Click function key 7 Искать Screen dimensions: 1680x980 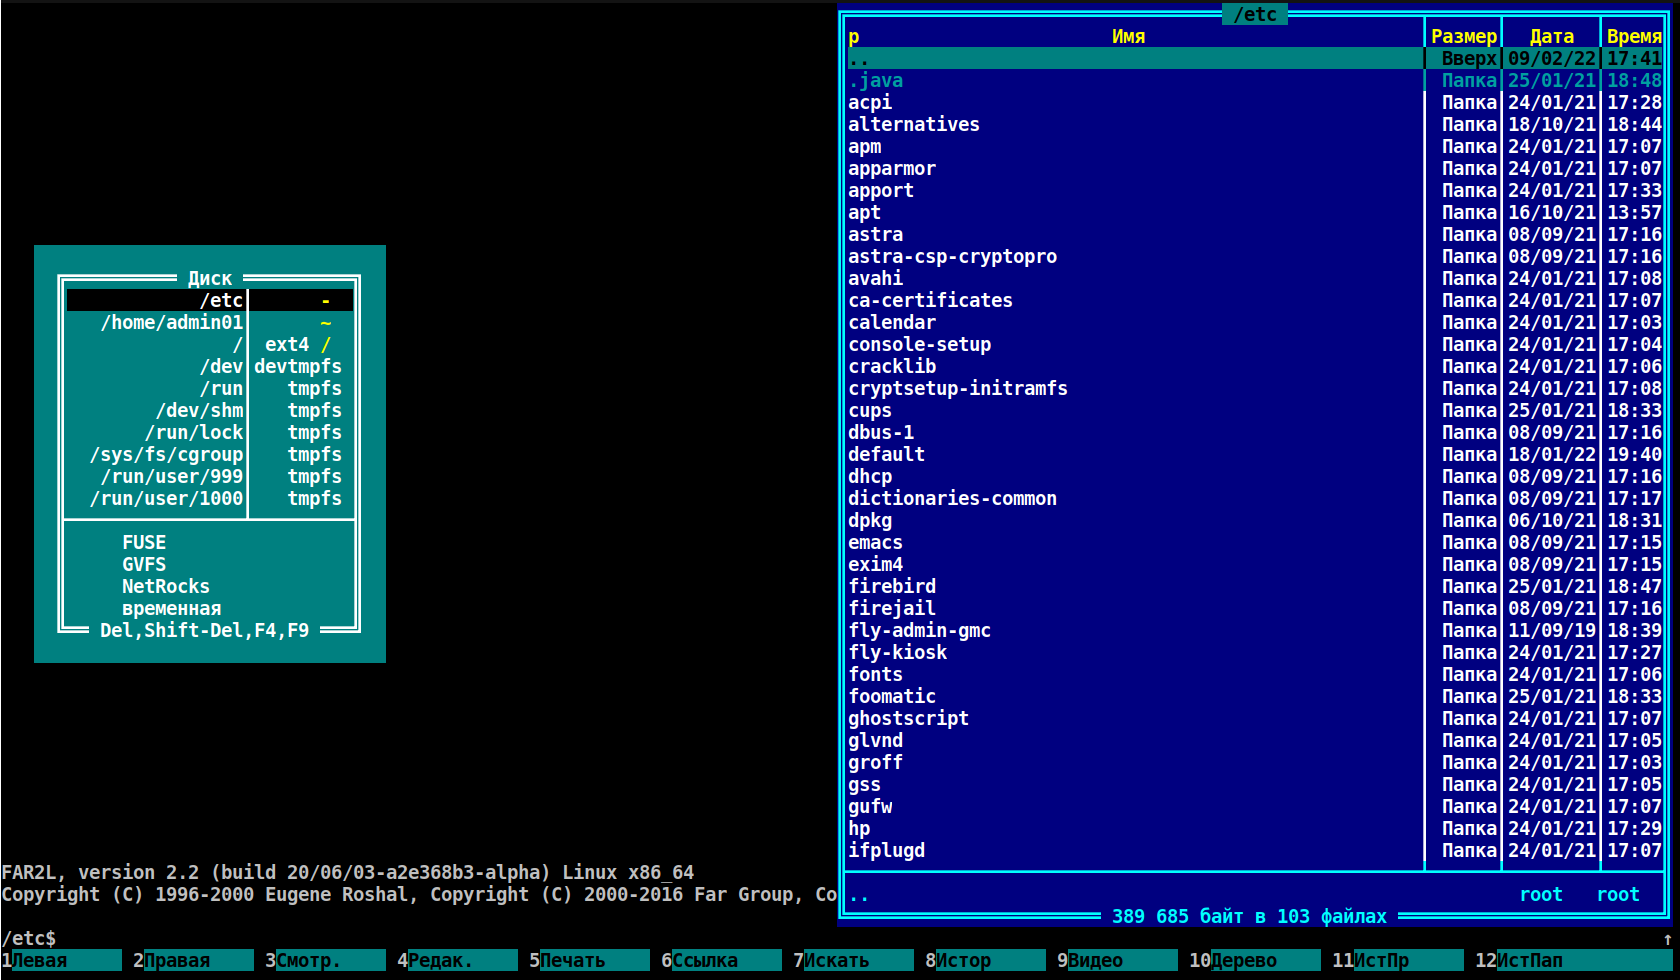point(853,960)
